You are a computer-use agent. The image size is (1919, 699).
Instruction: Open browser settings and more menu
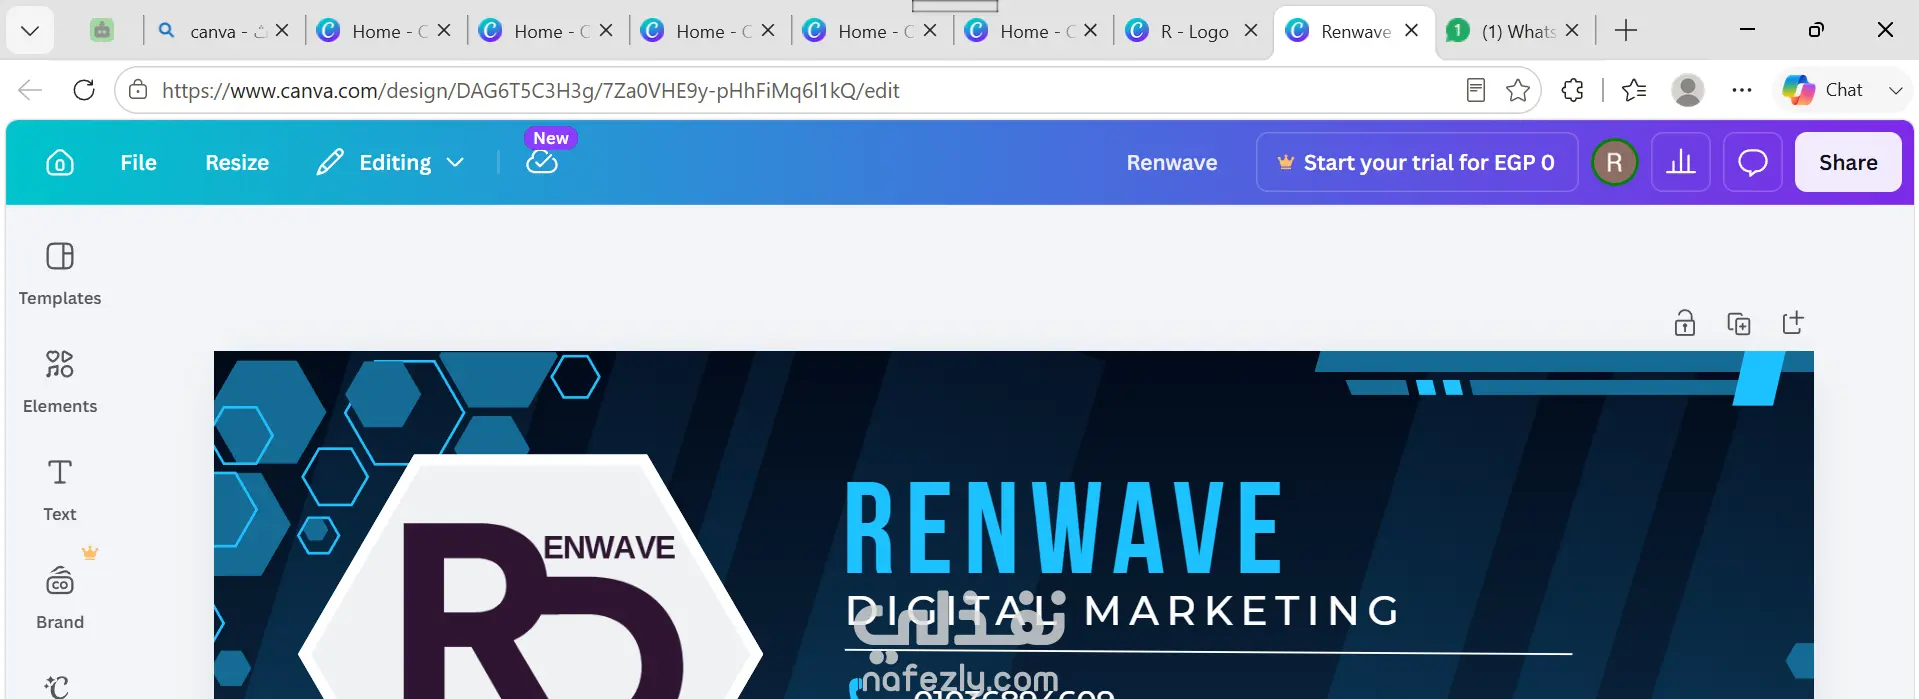coord(1742,90)
